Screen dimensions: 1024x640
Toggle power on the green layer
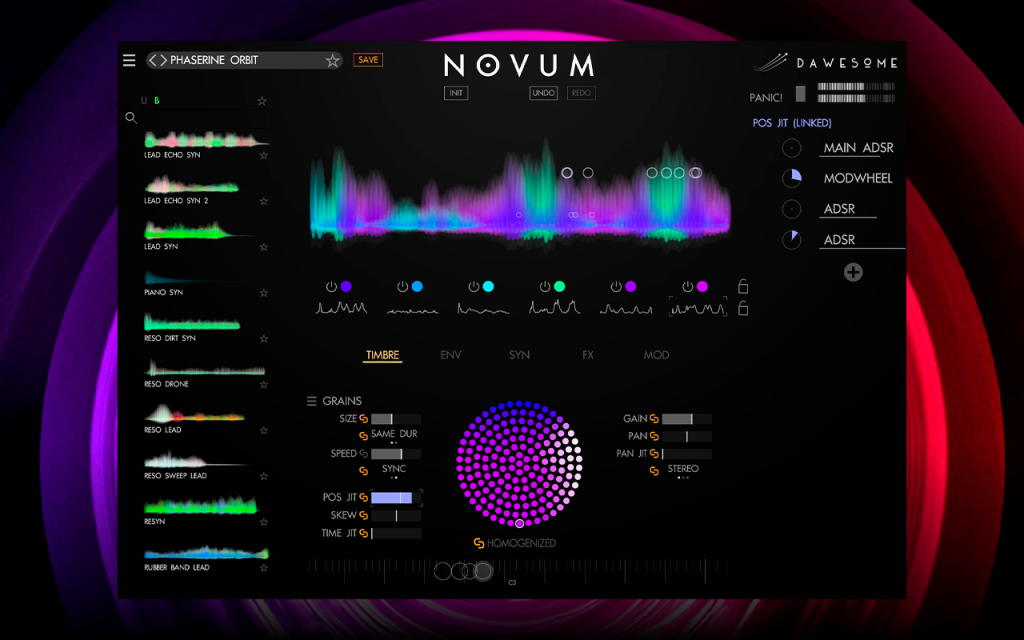point(545,287)
